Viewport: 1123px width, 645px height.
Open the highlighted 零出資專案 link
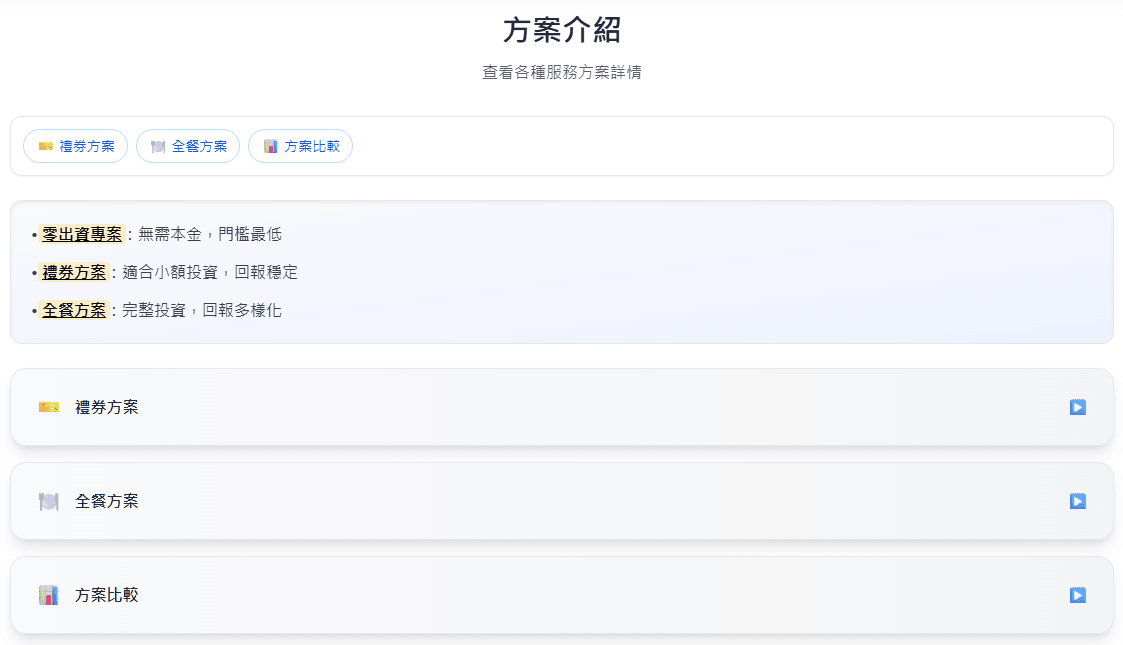click(x=82, y=234)
